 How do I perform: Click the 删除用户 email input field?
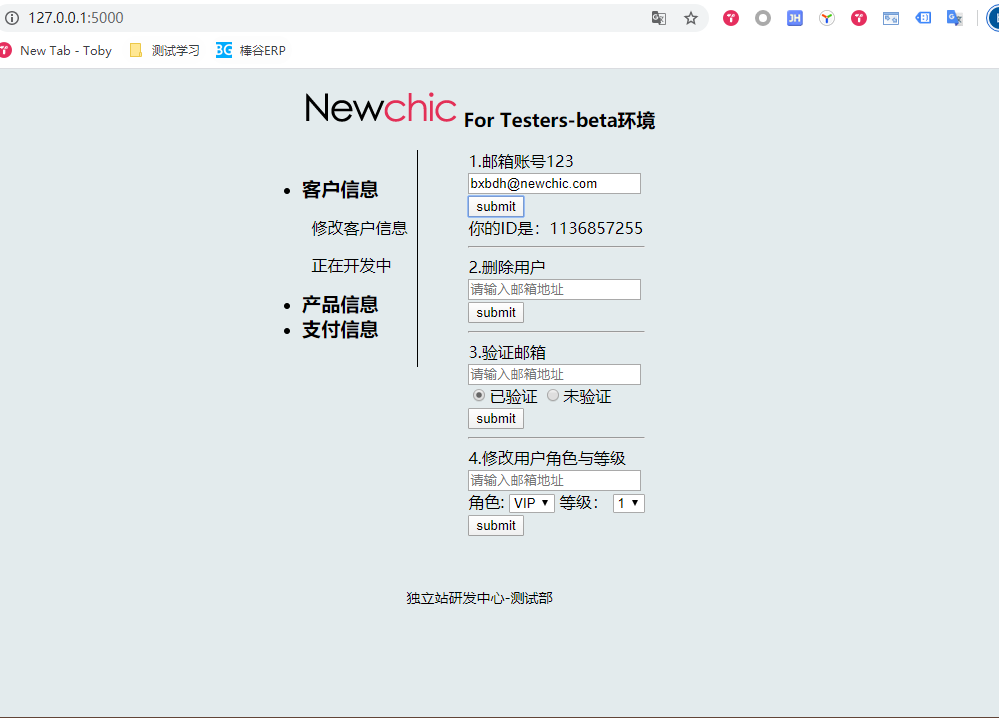(x=554, y=289)
